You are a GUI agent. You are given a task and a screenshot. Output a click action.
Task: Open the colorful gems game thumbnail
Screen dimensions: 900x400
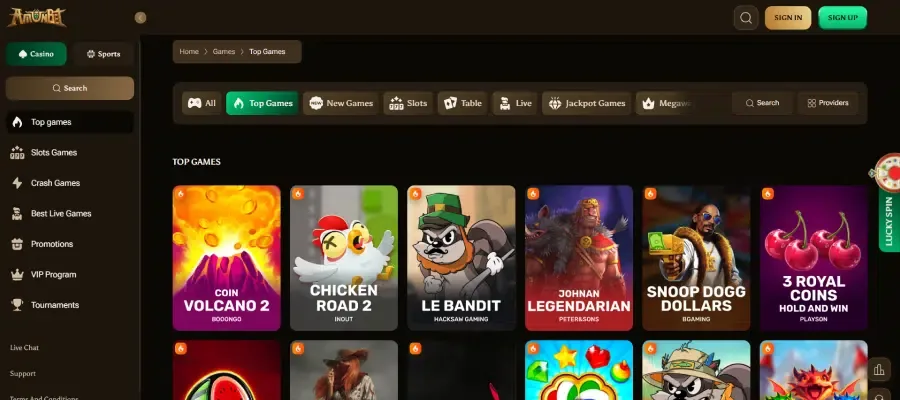coord(579,370)
